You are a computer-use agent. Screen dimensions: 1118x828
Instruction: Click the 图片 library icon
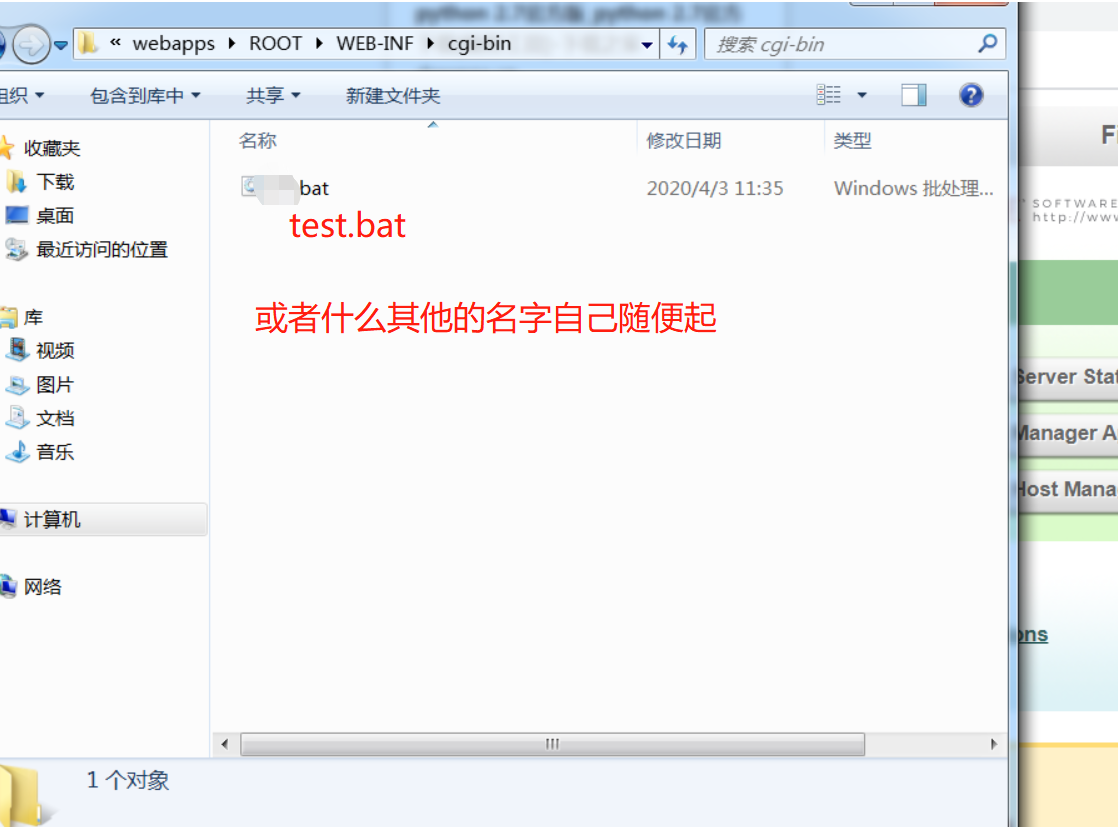tap(17, 384)
